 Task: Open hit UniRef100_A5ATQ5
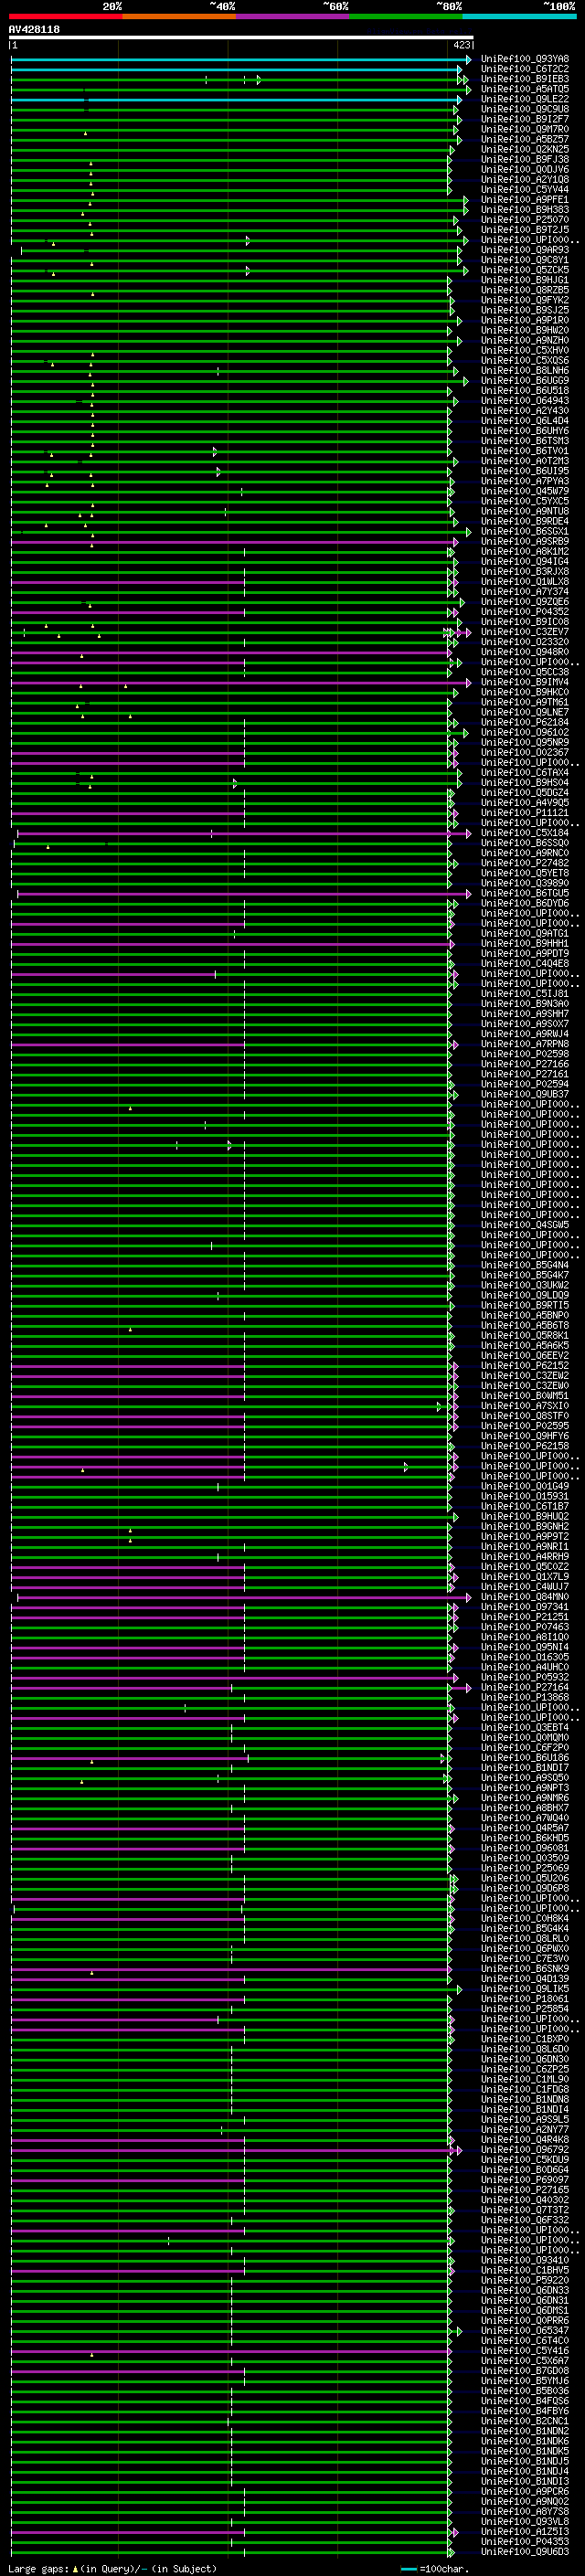pyautogui.click(x=525, y=89)
